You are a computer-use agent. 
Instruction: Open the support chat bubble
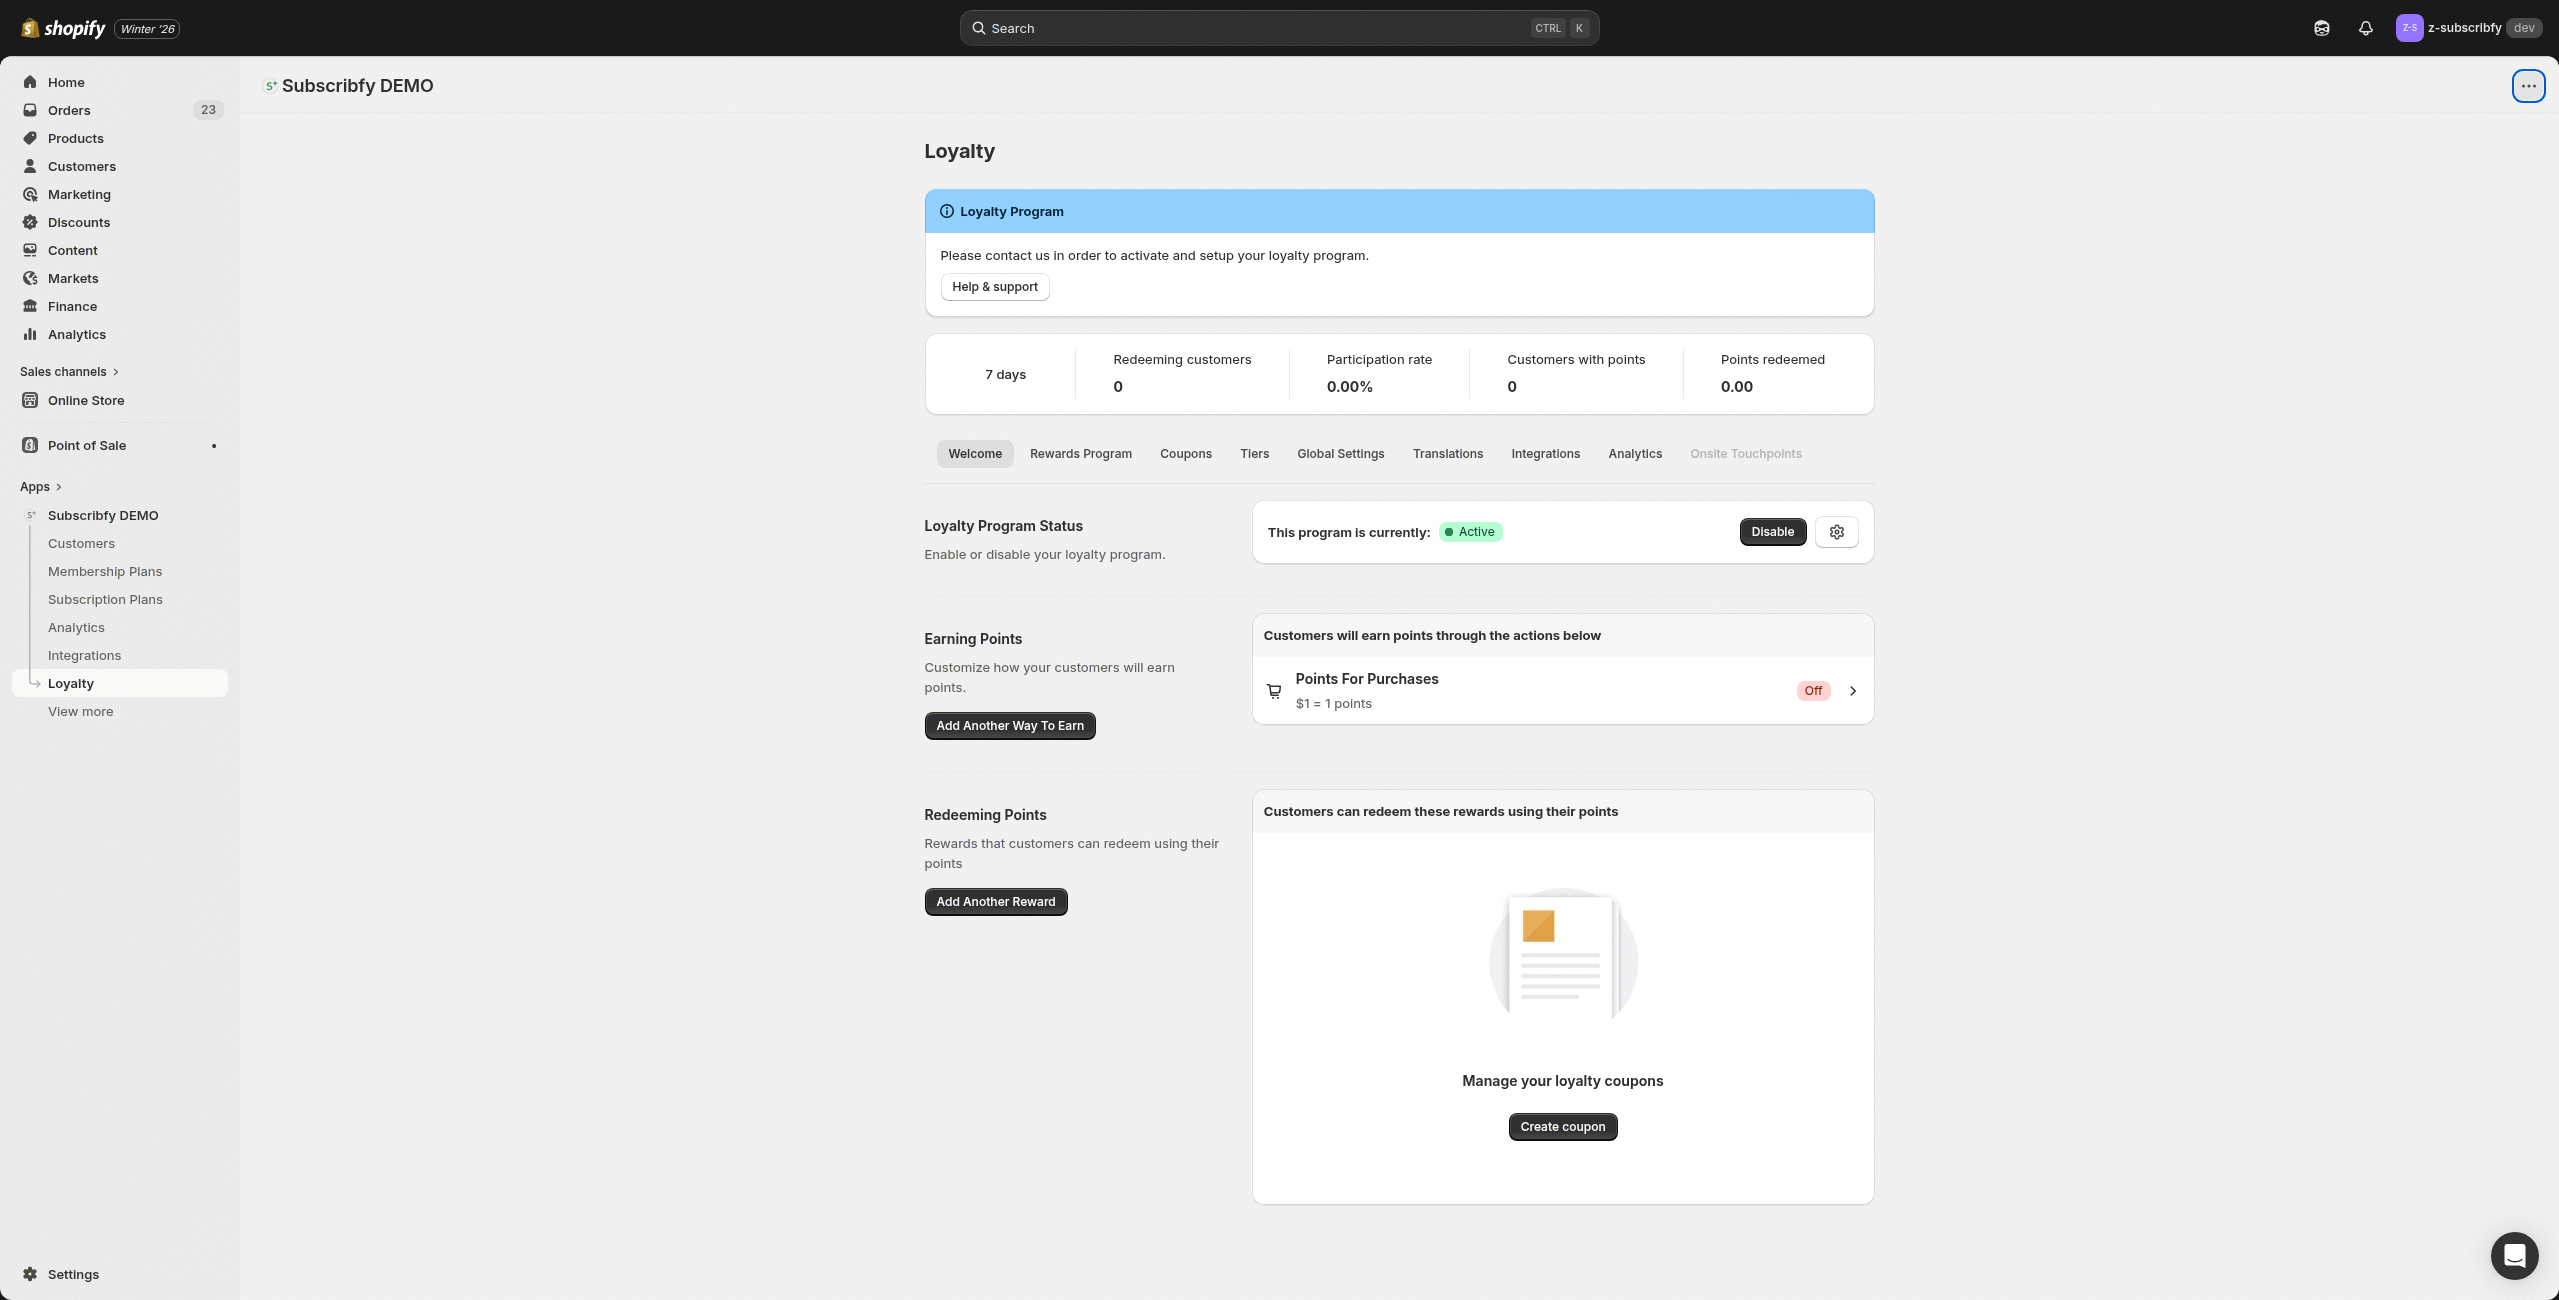tap(2514, 1255)
